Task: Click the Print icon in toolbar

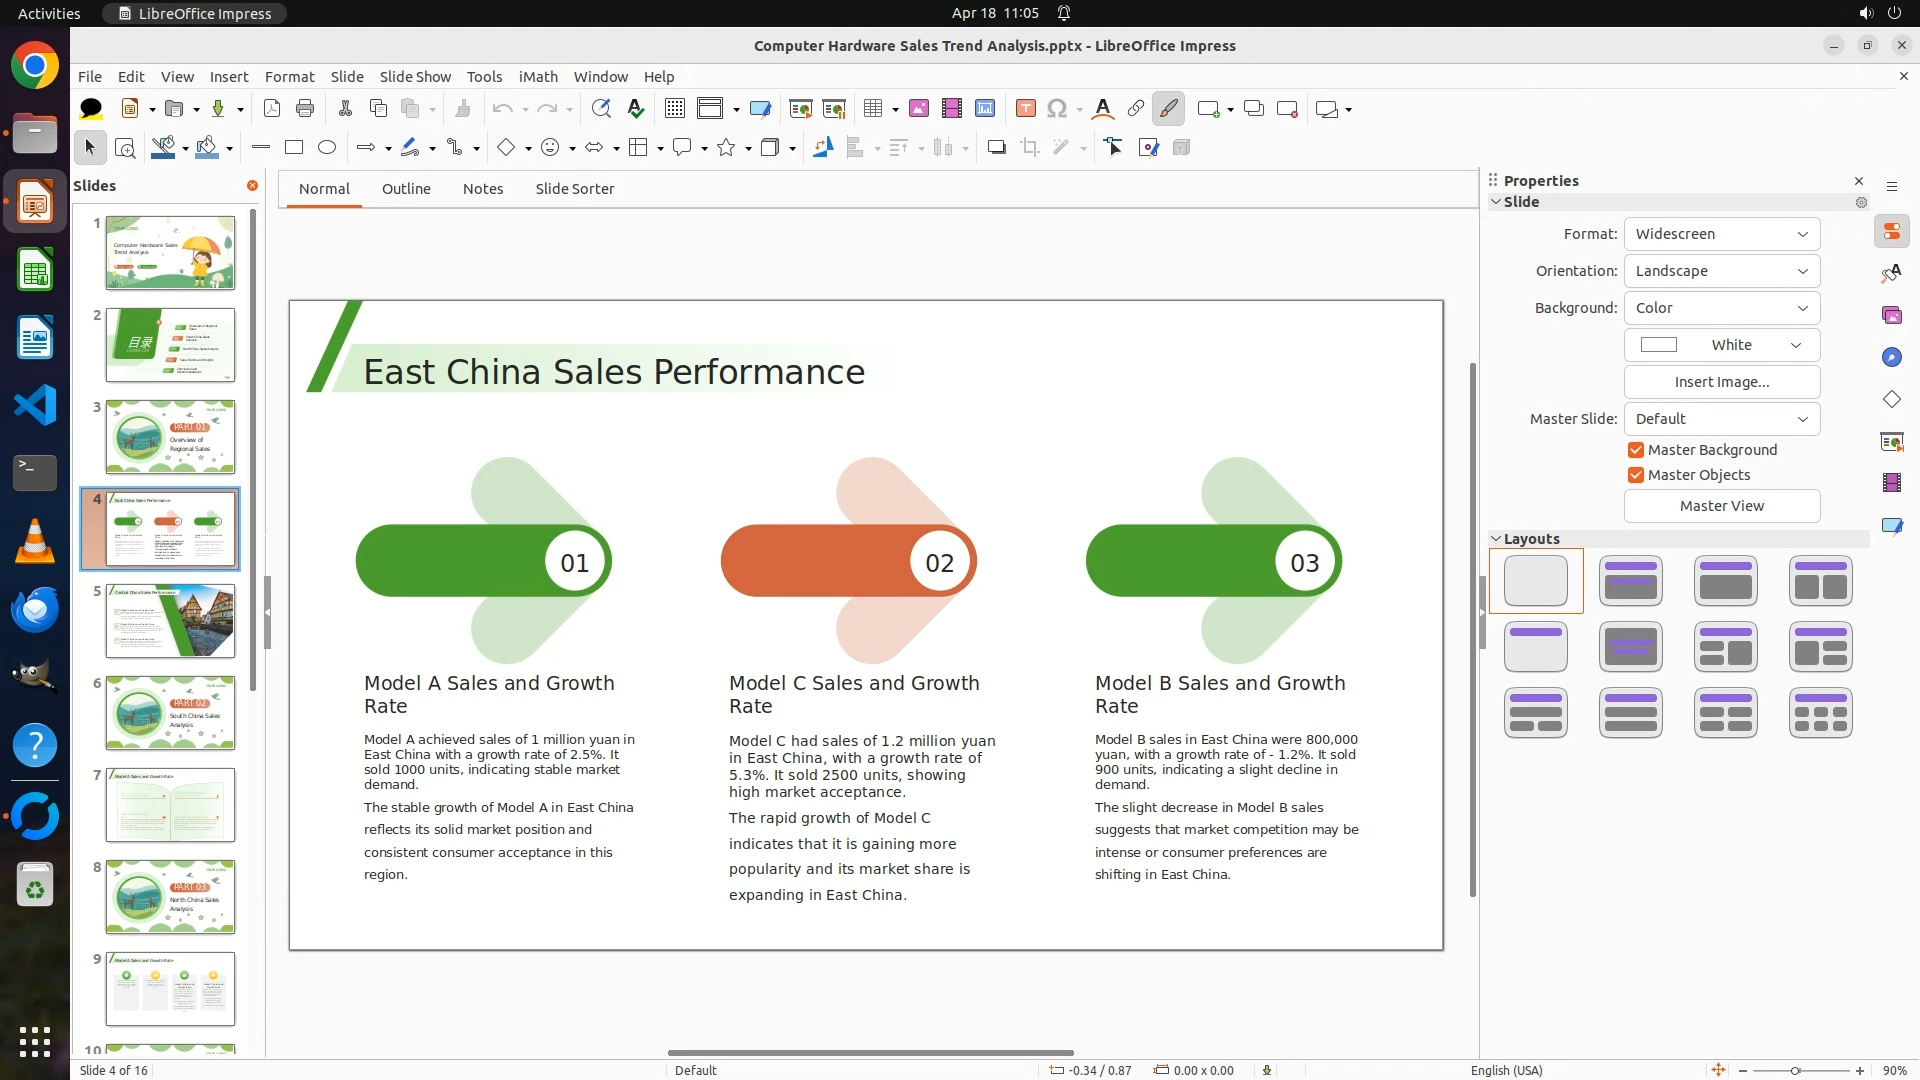Action: pyautogui.click(x=305, y=109)
